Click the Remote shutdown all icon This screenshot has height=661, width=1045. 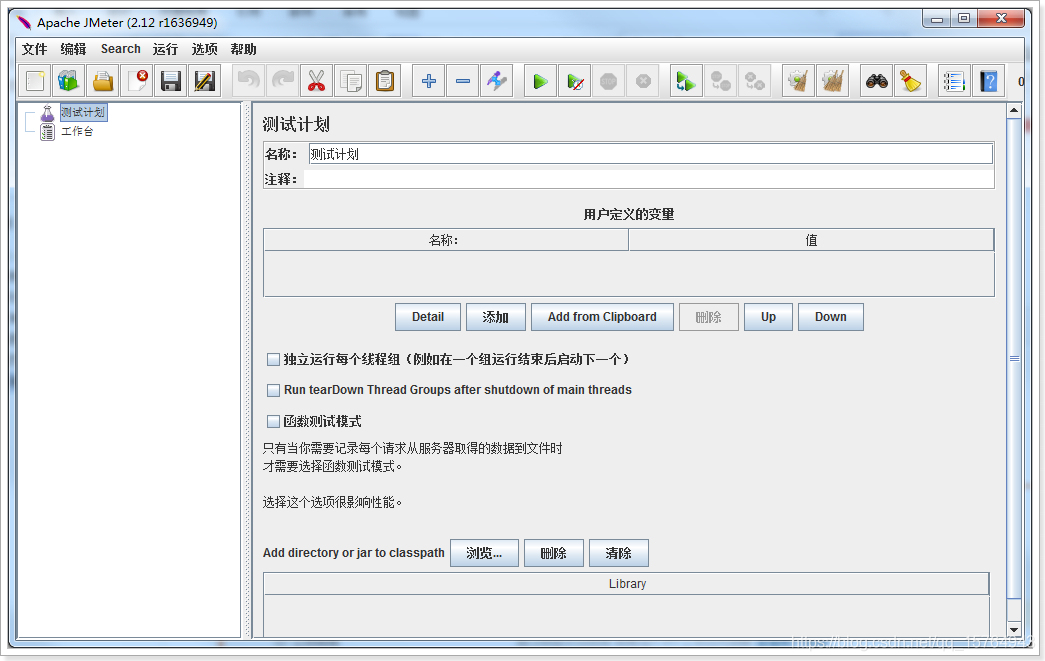[754, 81]
